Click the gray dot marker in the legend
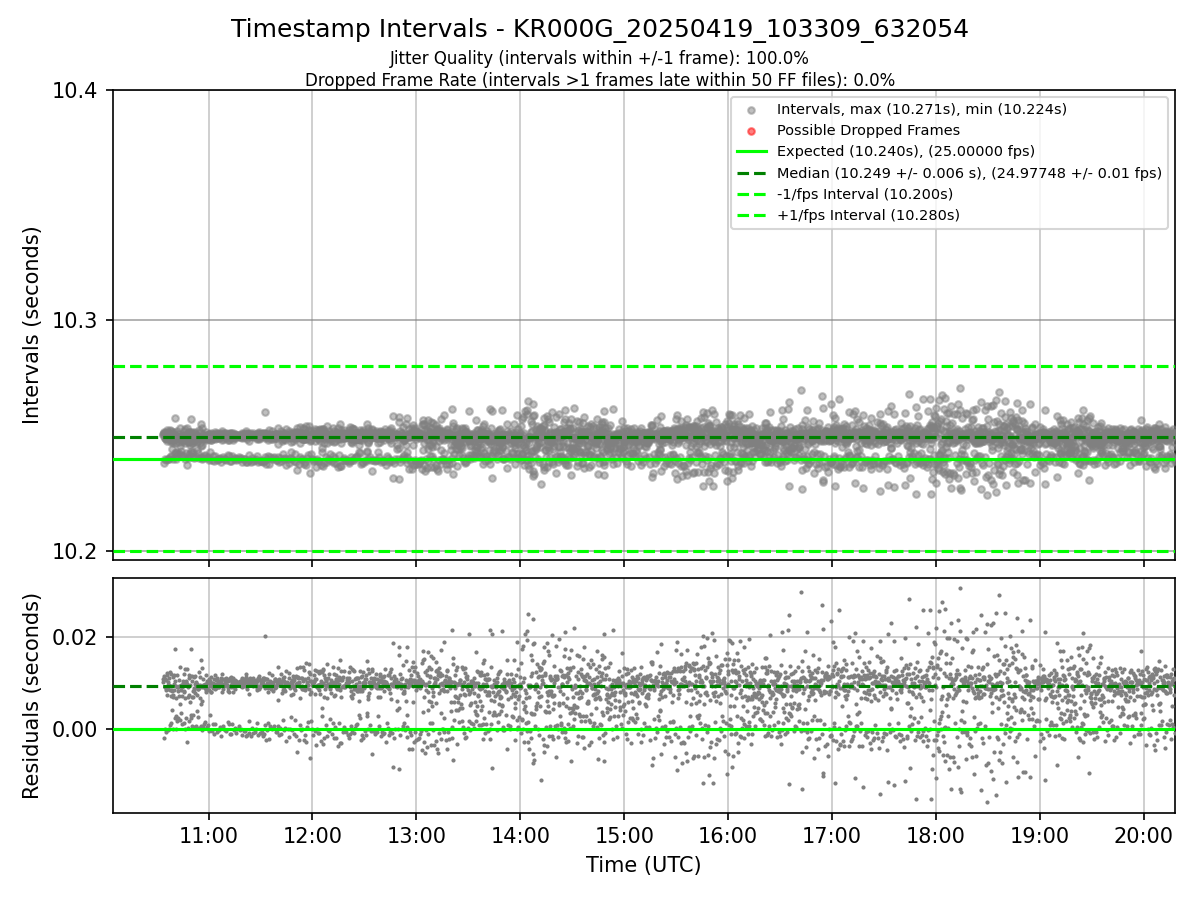The height and width of the screenshot is (900, 1200). [751, 110]
